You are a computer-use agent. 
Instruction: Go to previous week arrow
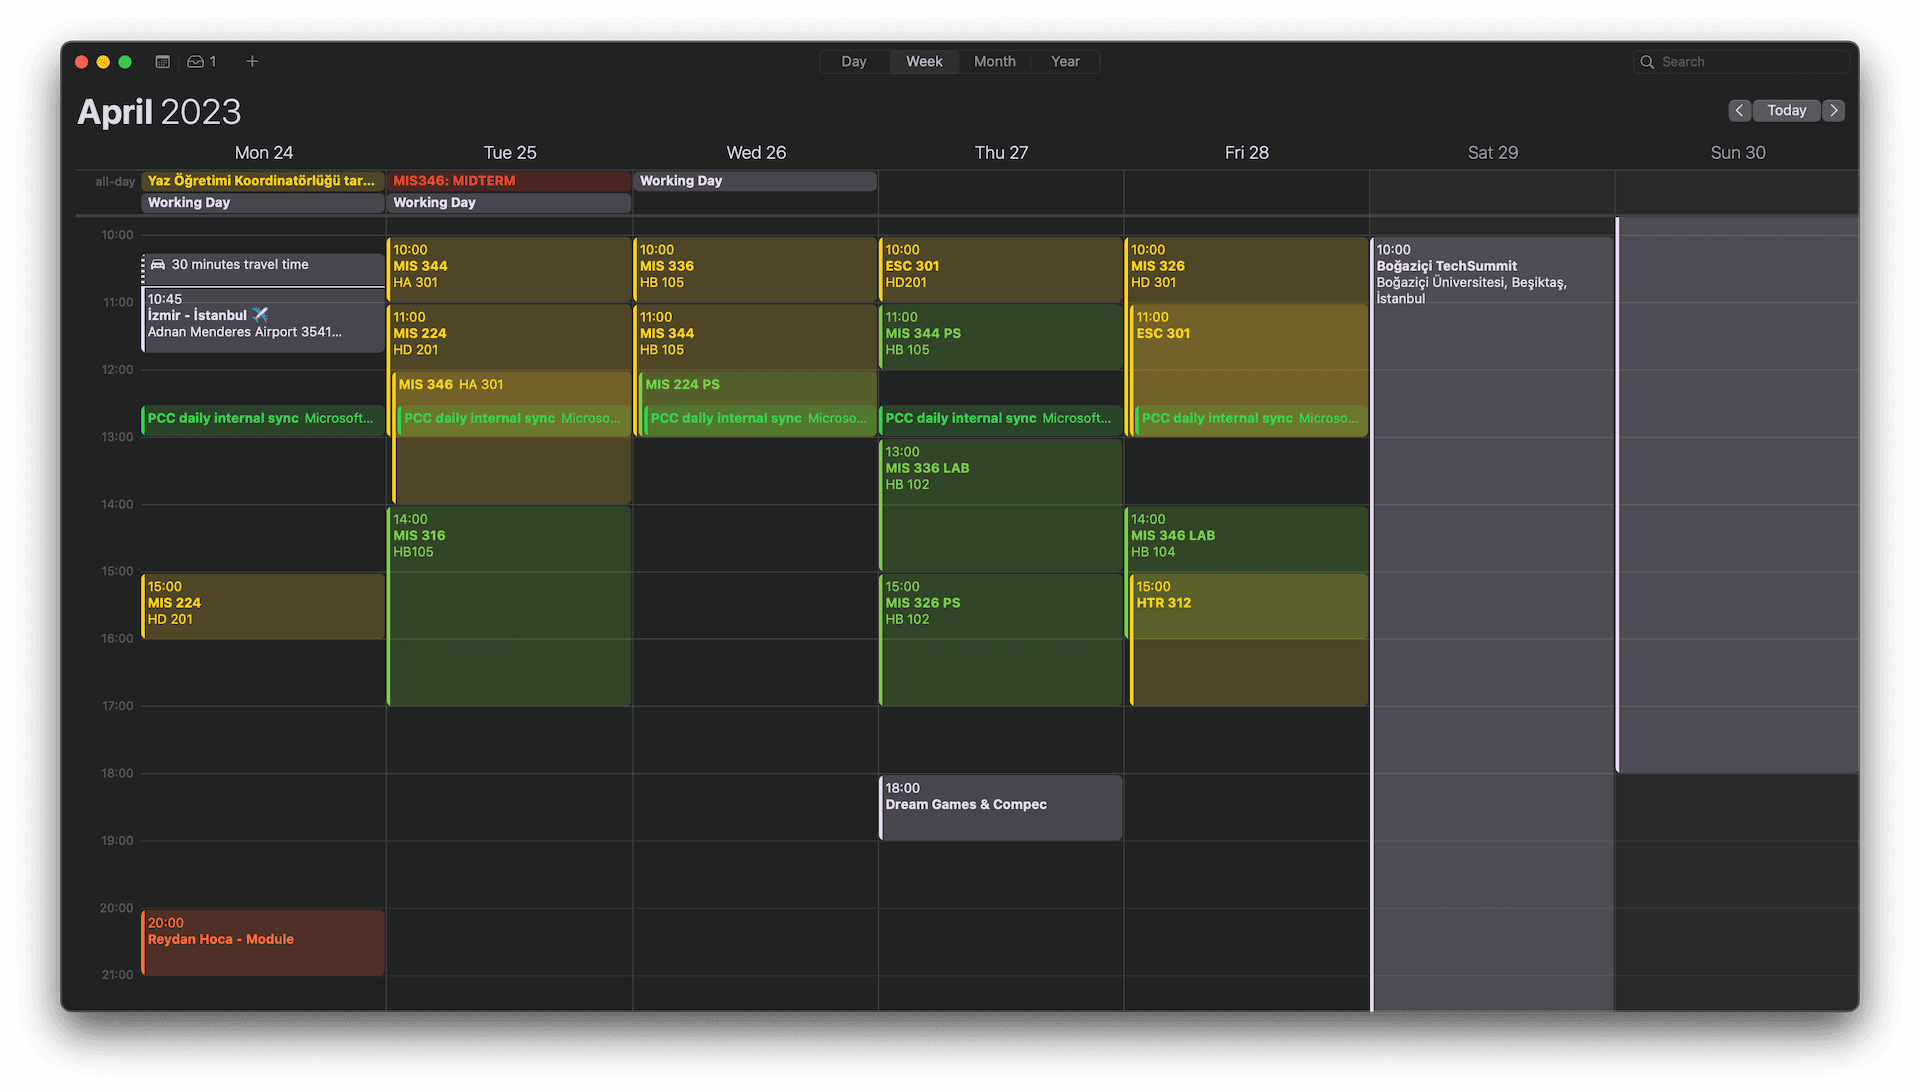[1739, 110]
